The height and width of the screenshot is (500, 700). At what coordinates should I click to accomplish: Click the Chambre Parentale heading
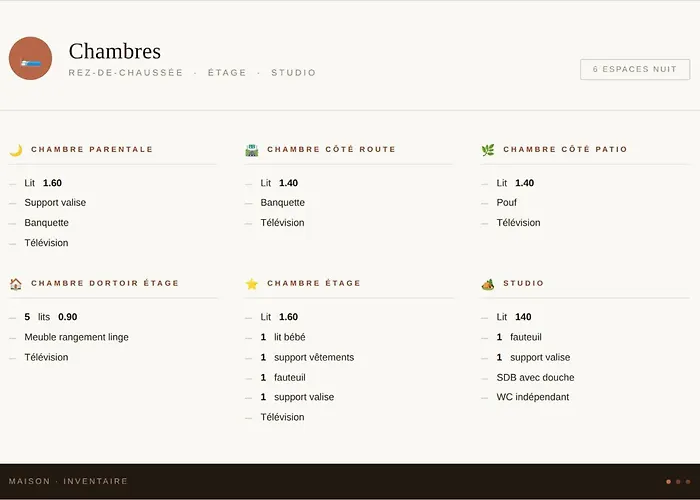pos(92,149)
